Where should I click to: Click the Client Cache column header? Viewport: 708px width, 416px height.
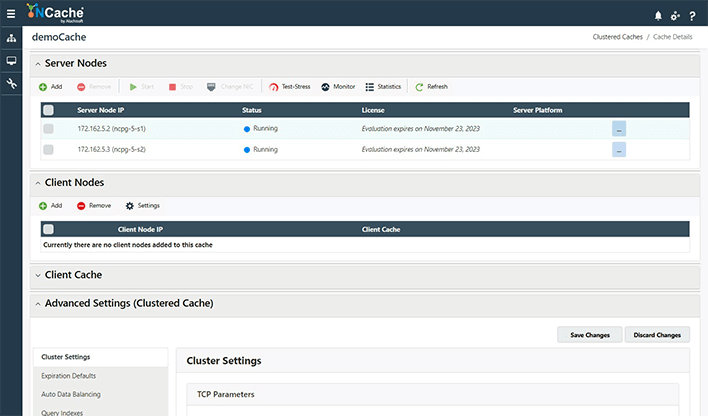(381, 229)
